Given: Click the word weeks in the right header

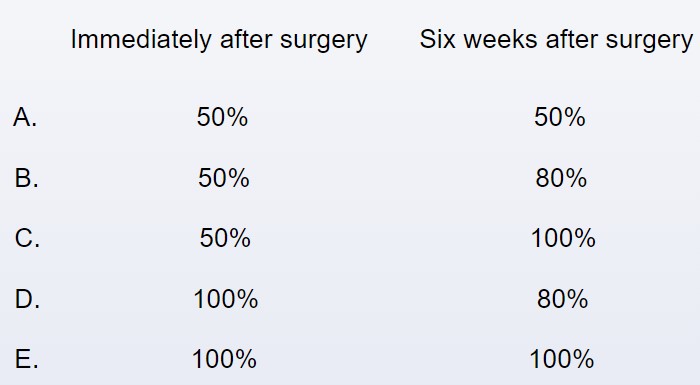Looking at the screenshot, I should pos(501,39).
